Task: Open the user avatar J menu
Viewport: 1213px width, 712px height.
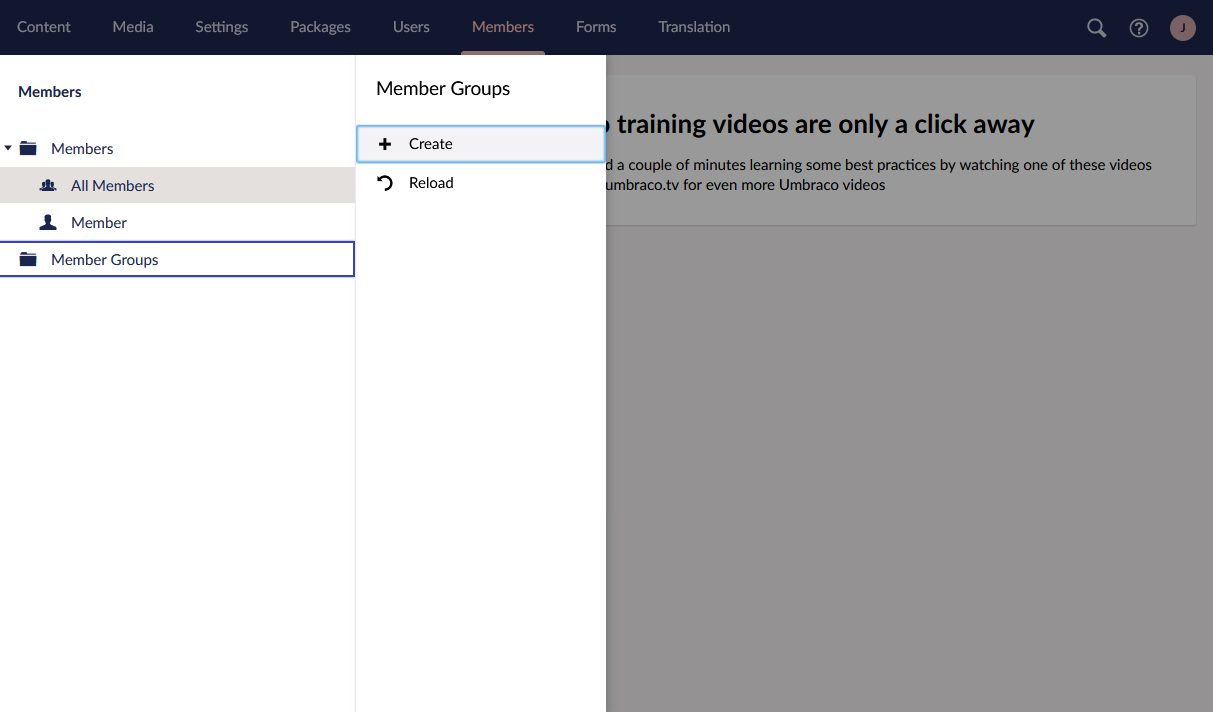Action: 1183,28
